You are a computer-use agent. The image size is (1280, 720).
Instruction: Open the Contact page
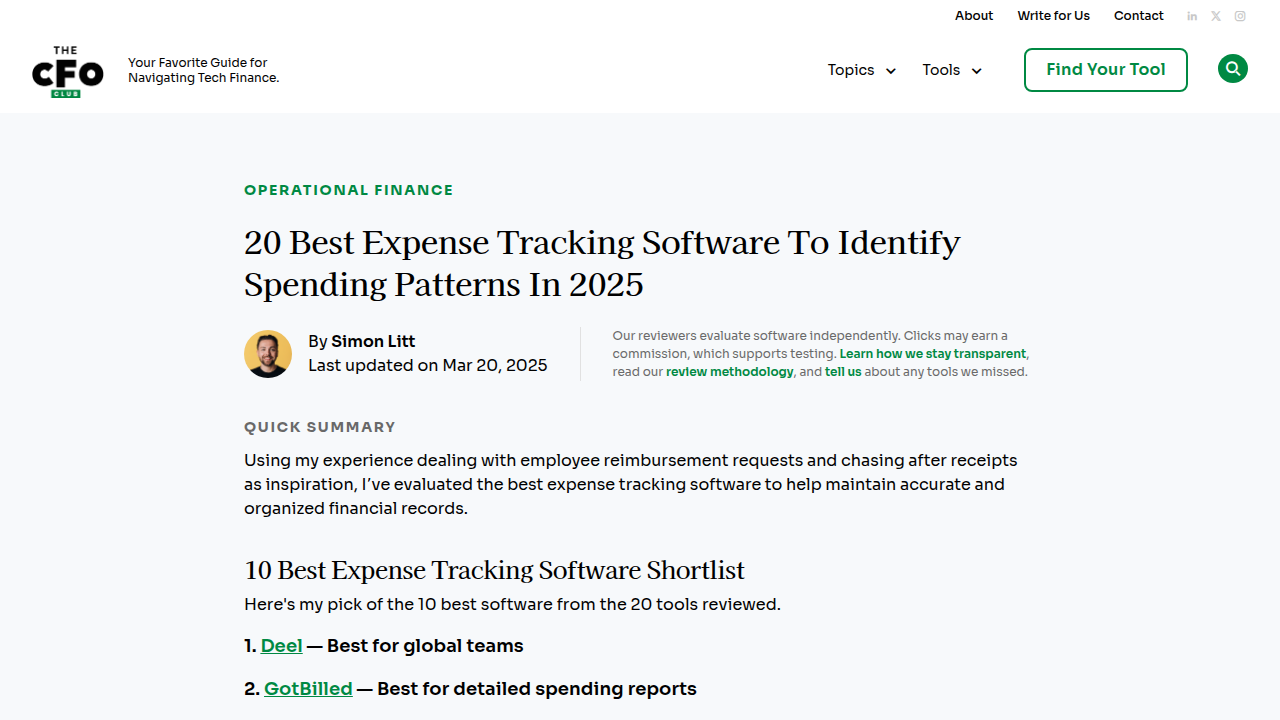pyautogui.click(x=1139, y=16)
